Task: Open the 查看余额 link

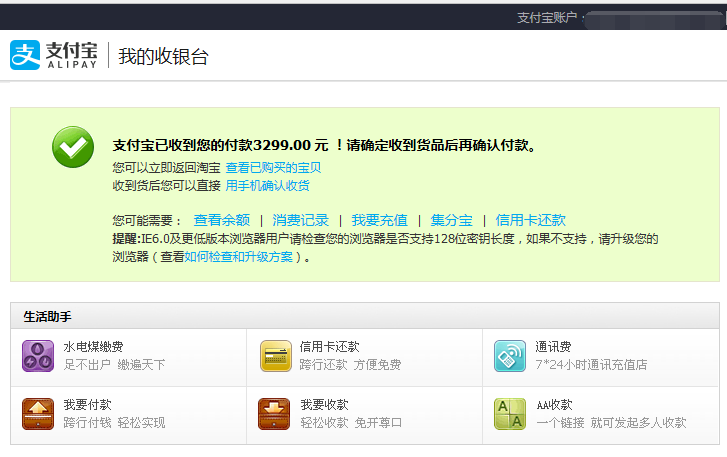Action: [222, 220]
